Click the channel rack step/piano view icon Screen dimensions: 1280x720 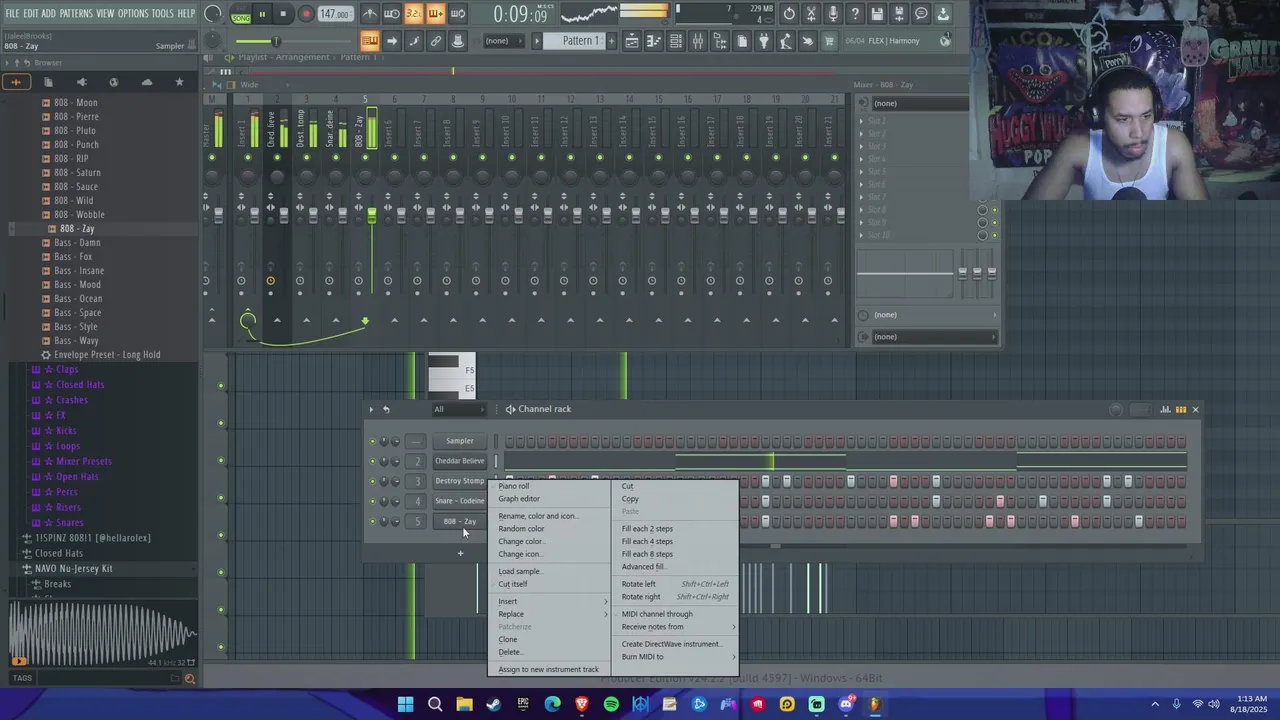[x=1181, y=409]
